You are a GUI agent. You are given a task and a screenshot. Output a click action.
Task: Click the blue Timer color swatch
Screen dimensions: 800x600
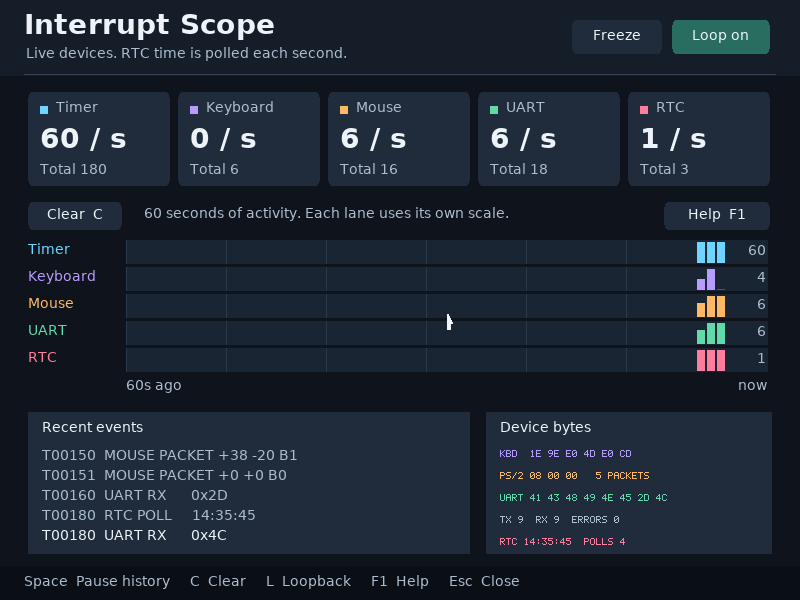click(44, 110)
